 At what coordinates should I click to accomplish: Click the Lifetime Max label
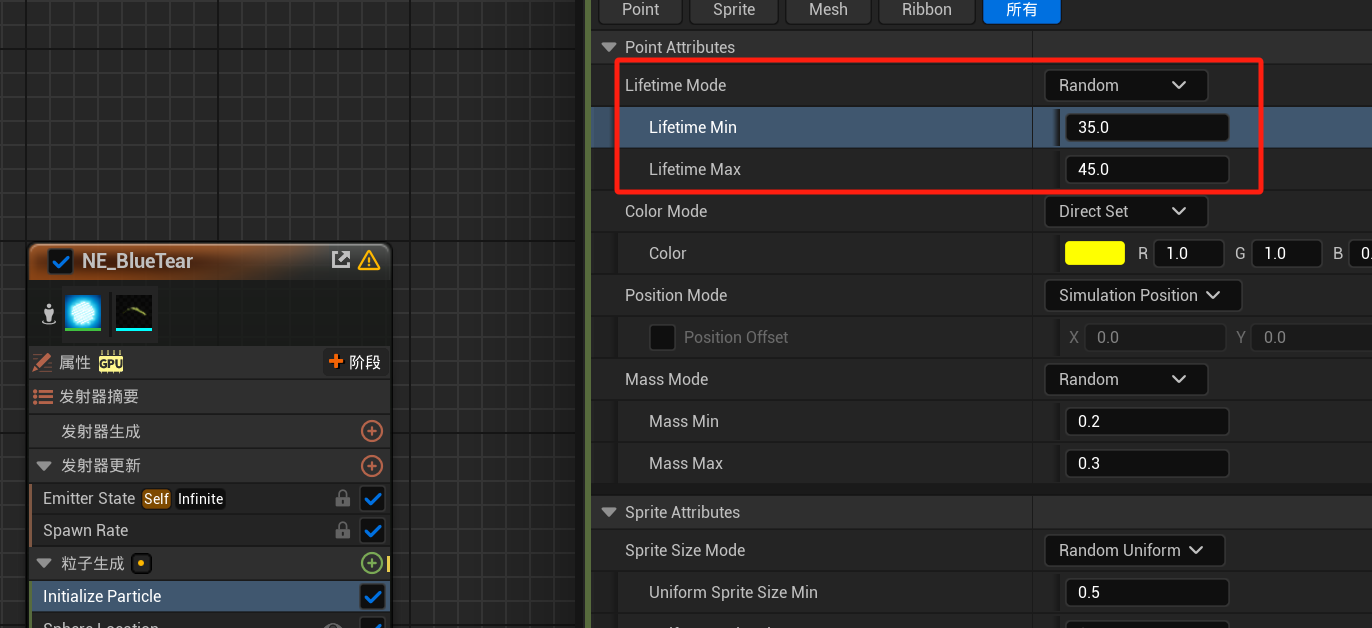695,169
